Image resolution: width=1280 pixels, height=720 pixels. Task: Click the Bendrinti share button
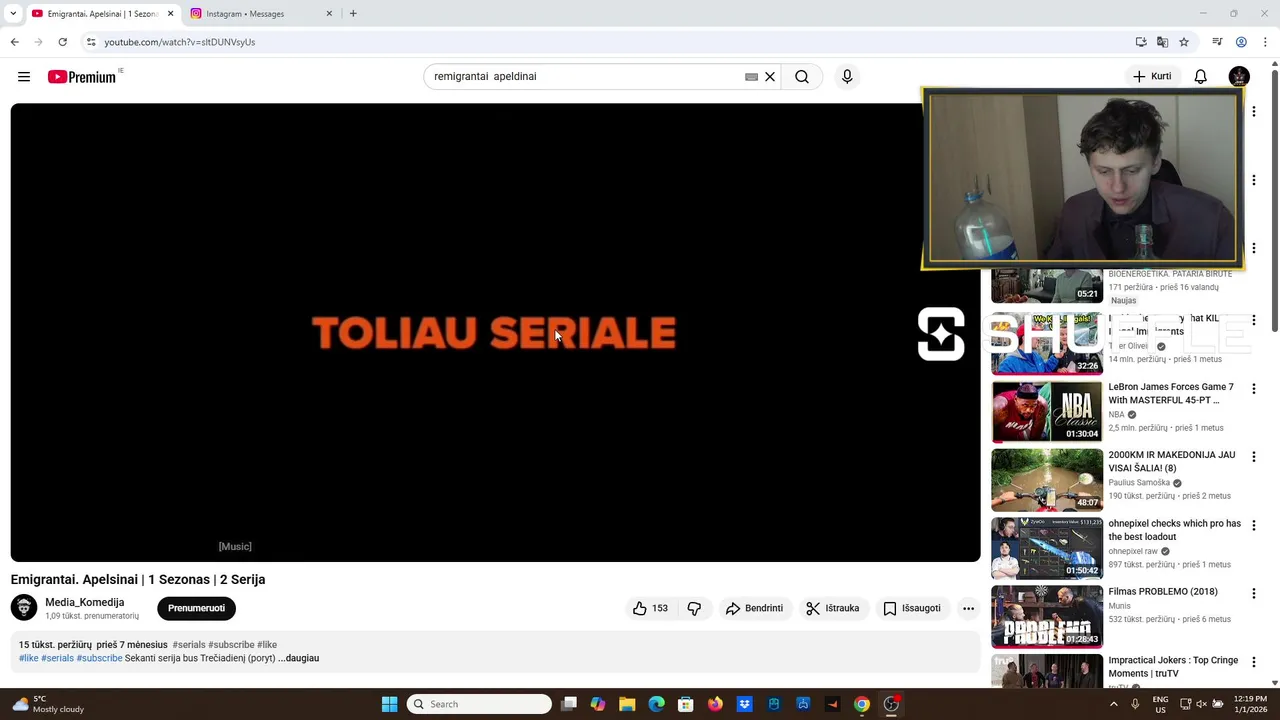click(x=755, y=608)
